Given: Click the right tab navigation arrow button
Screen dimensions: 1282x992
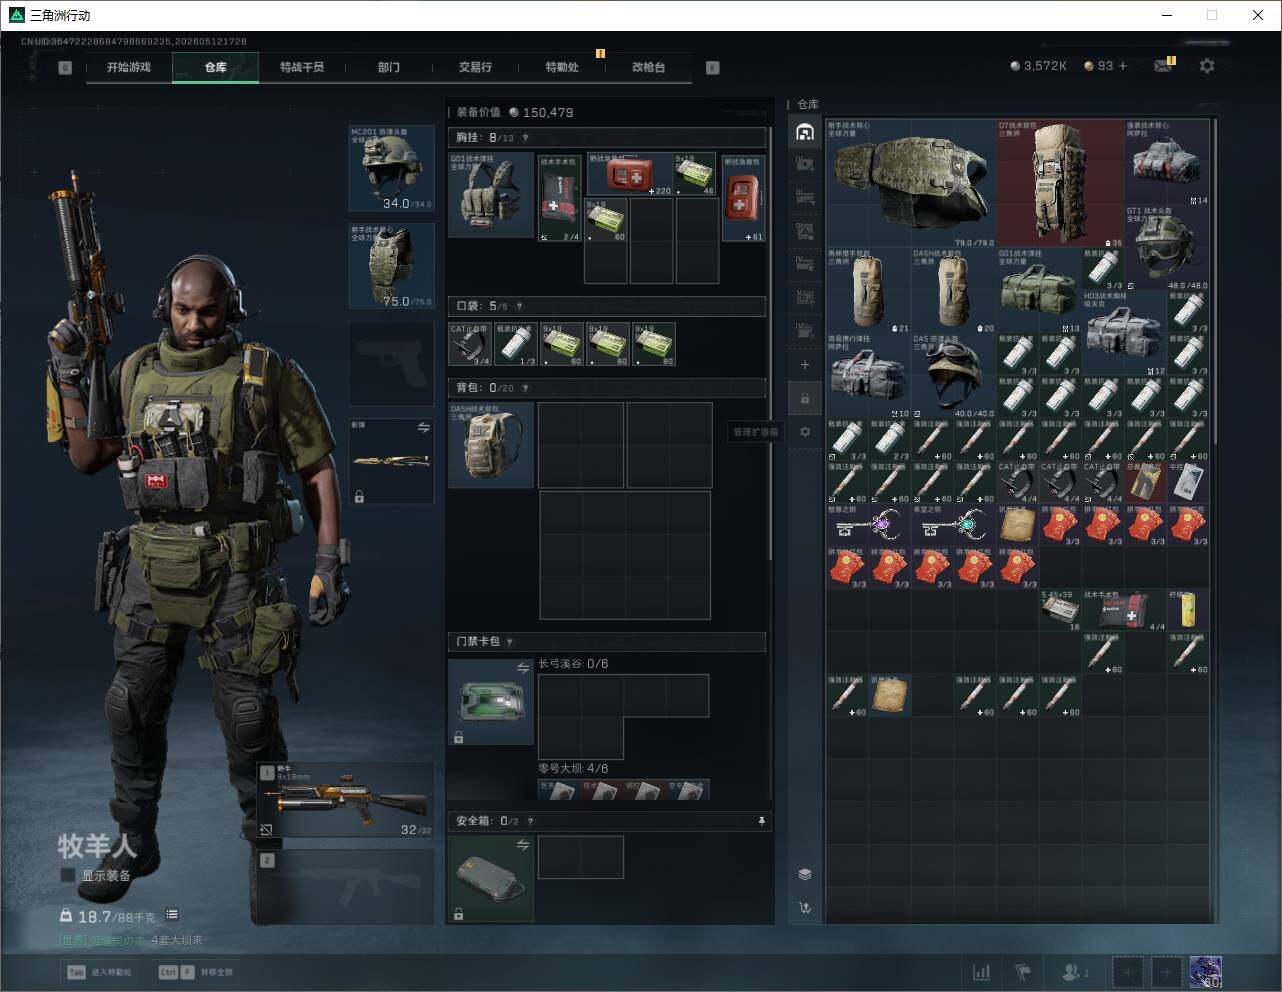Looking at the screenshot, I should 713,68.
